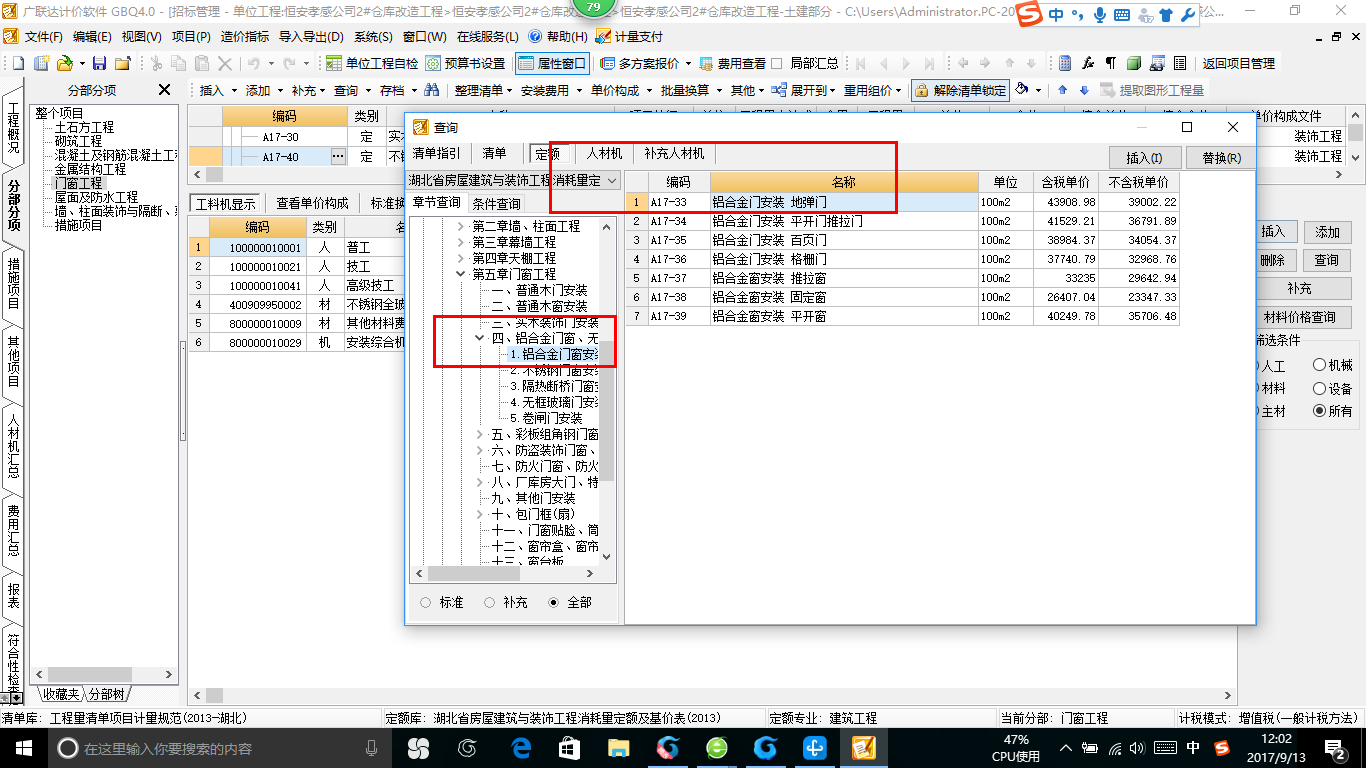Click the paint bucket color icon
This screenshot has width=1366, height=768.
click(x=1022, y=90)
